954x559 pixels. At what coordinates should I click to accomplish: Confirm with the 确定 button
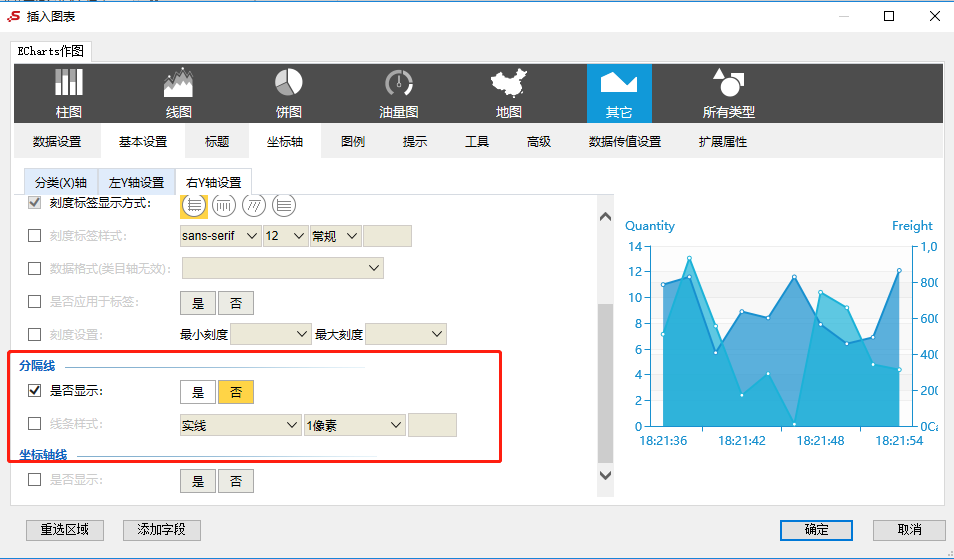coord(816,530)
